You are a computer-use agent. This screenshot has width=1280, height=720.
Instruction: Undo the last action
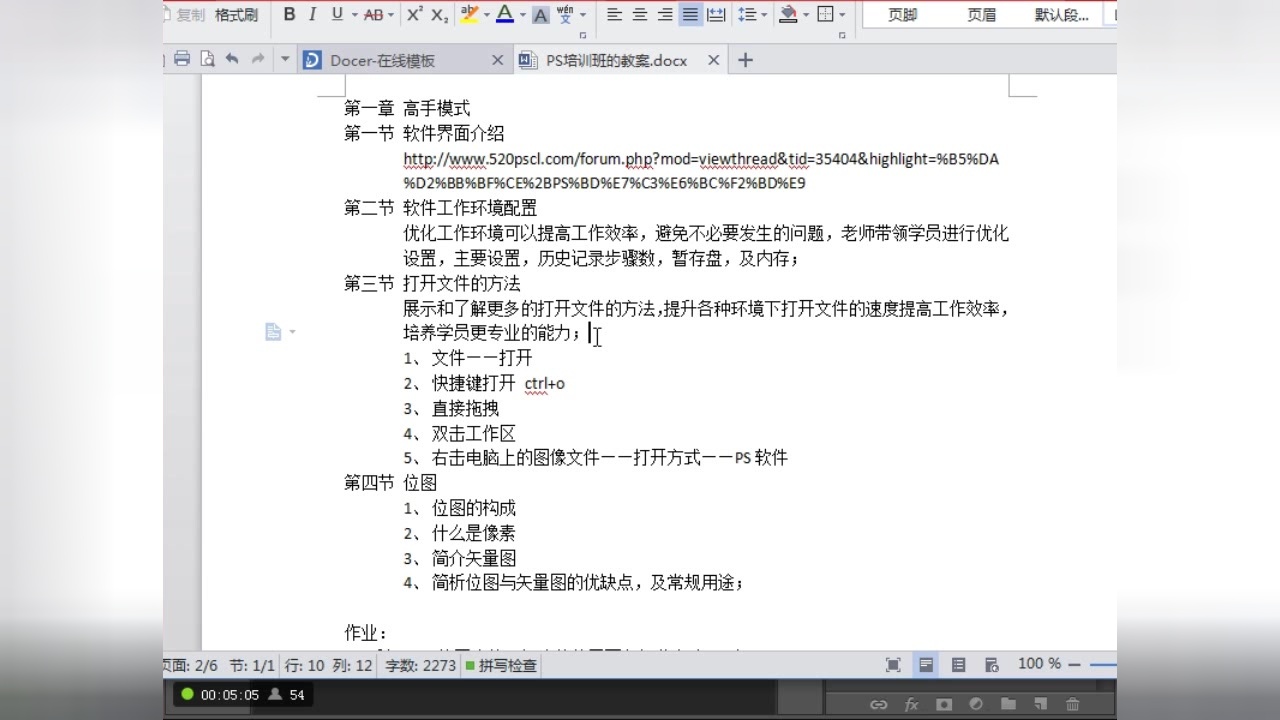(232, 59)
